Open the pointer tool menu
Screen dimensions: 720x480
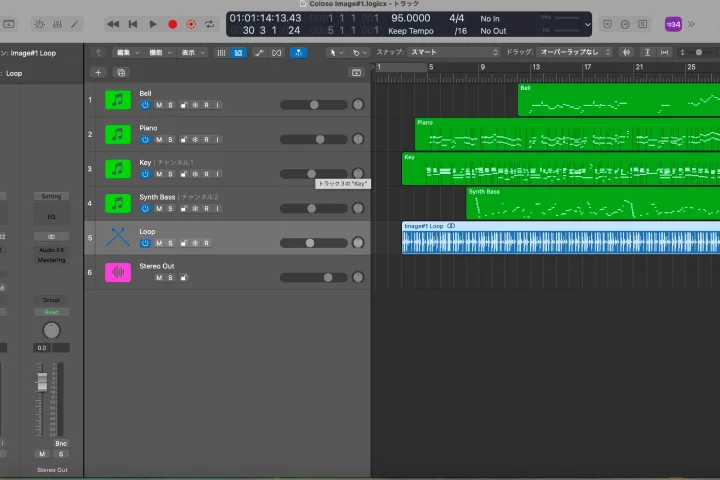click(337, 53)
